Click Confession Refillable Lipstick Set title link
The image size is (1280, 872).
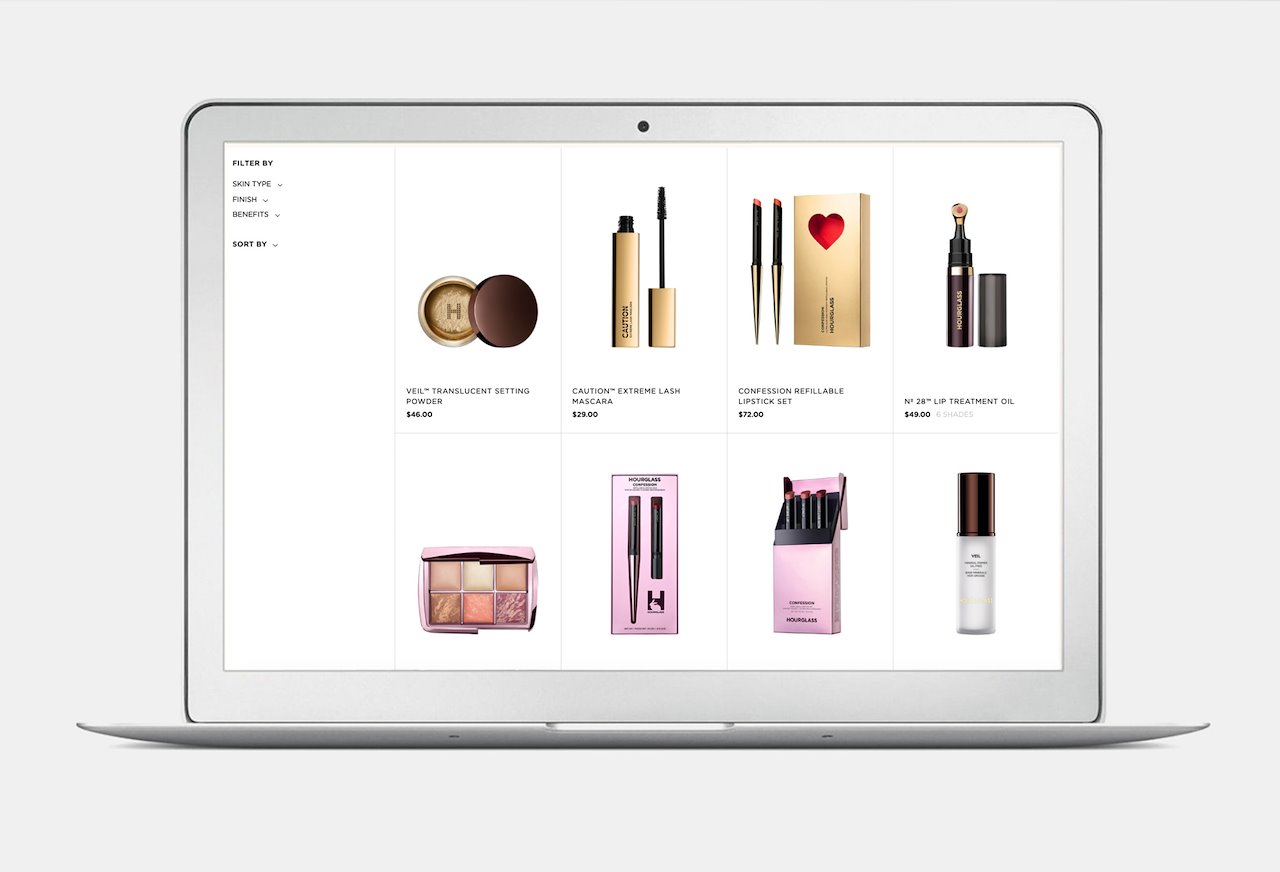[791, 396]
